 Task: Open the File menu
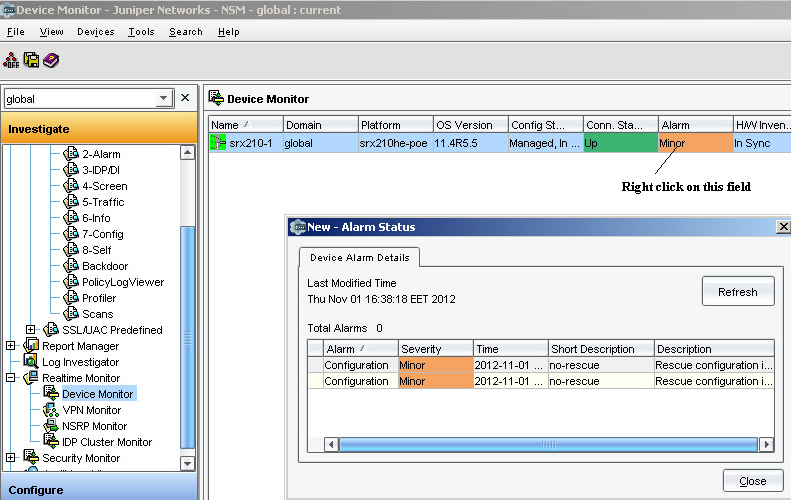click(16, 32)
